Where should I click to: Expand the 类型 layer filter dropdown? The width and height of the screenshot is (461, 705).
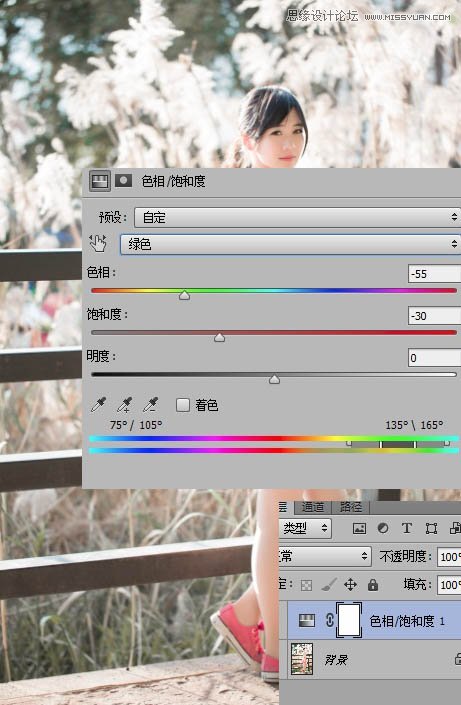305,528
